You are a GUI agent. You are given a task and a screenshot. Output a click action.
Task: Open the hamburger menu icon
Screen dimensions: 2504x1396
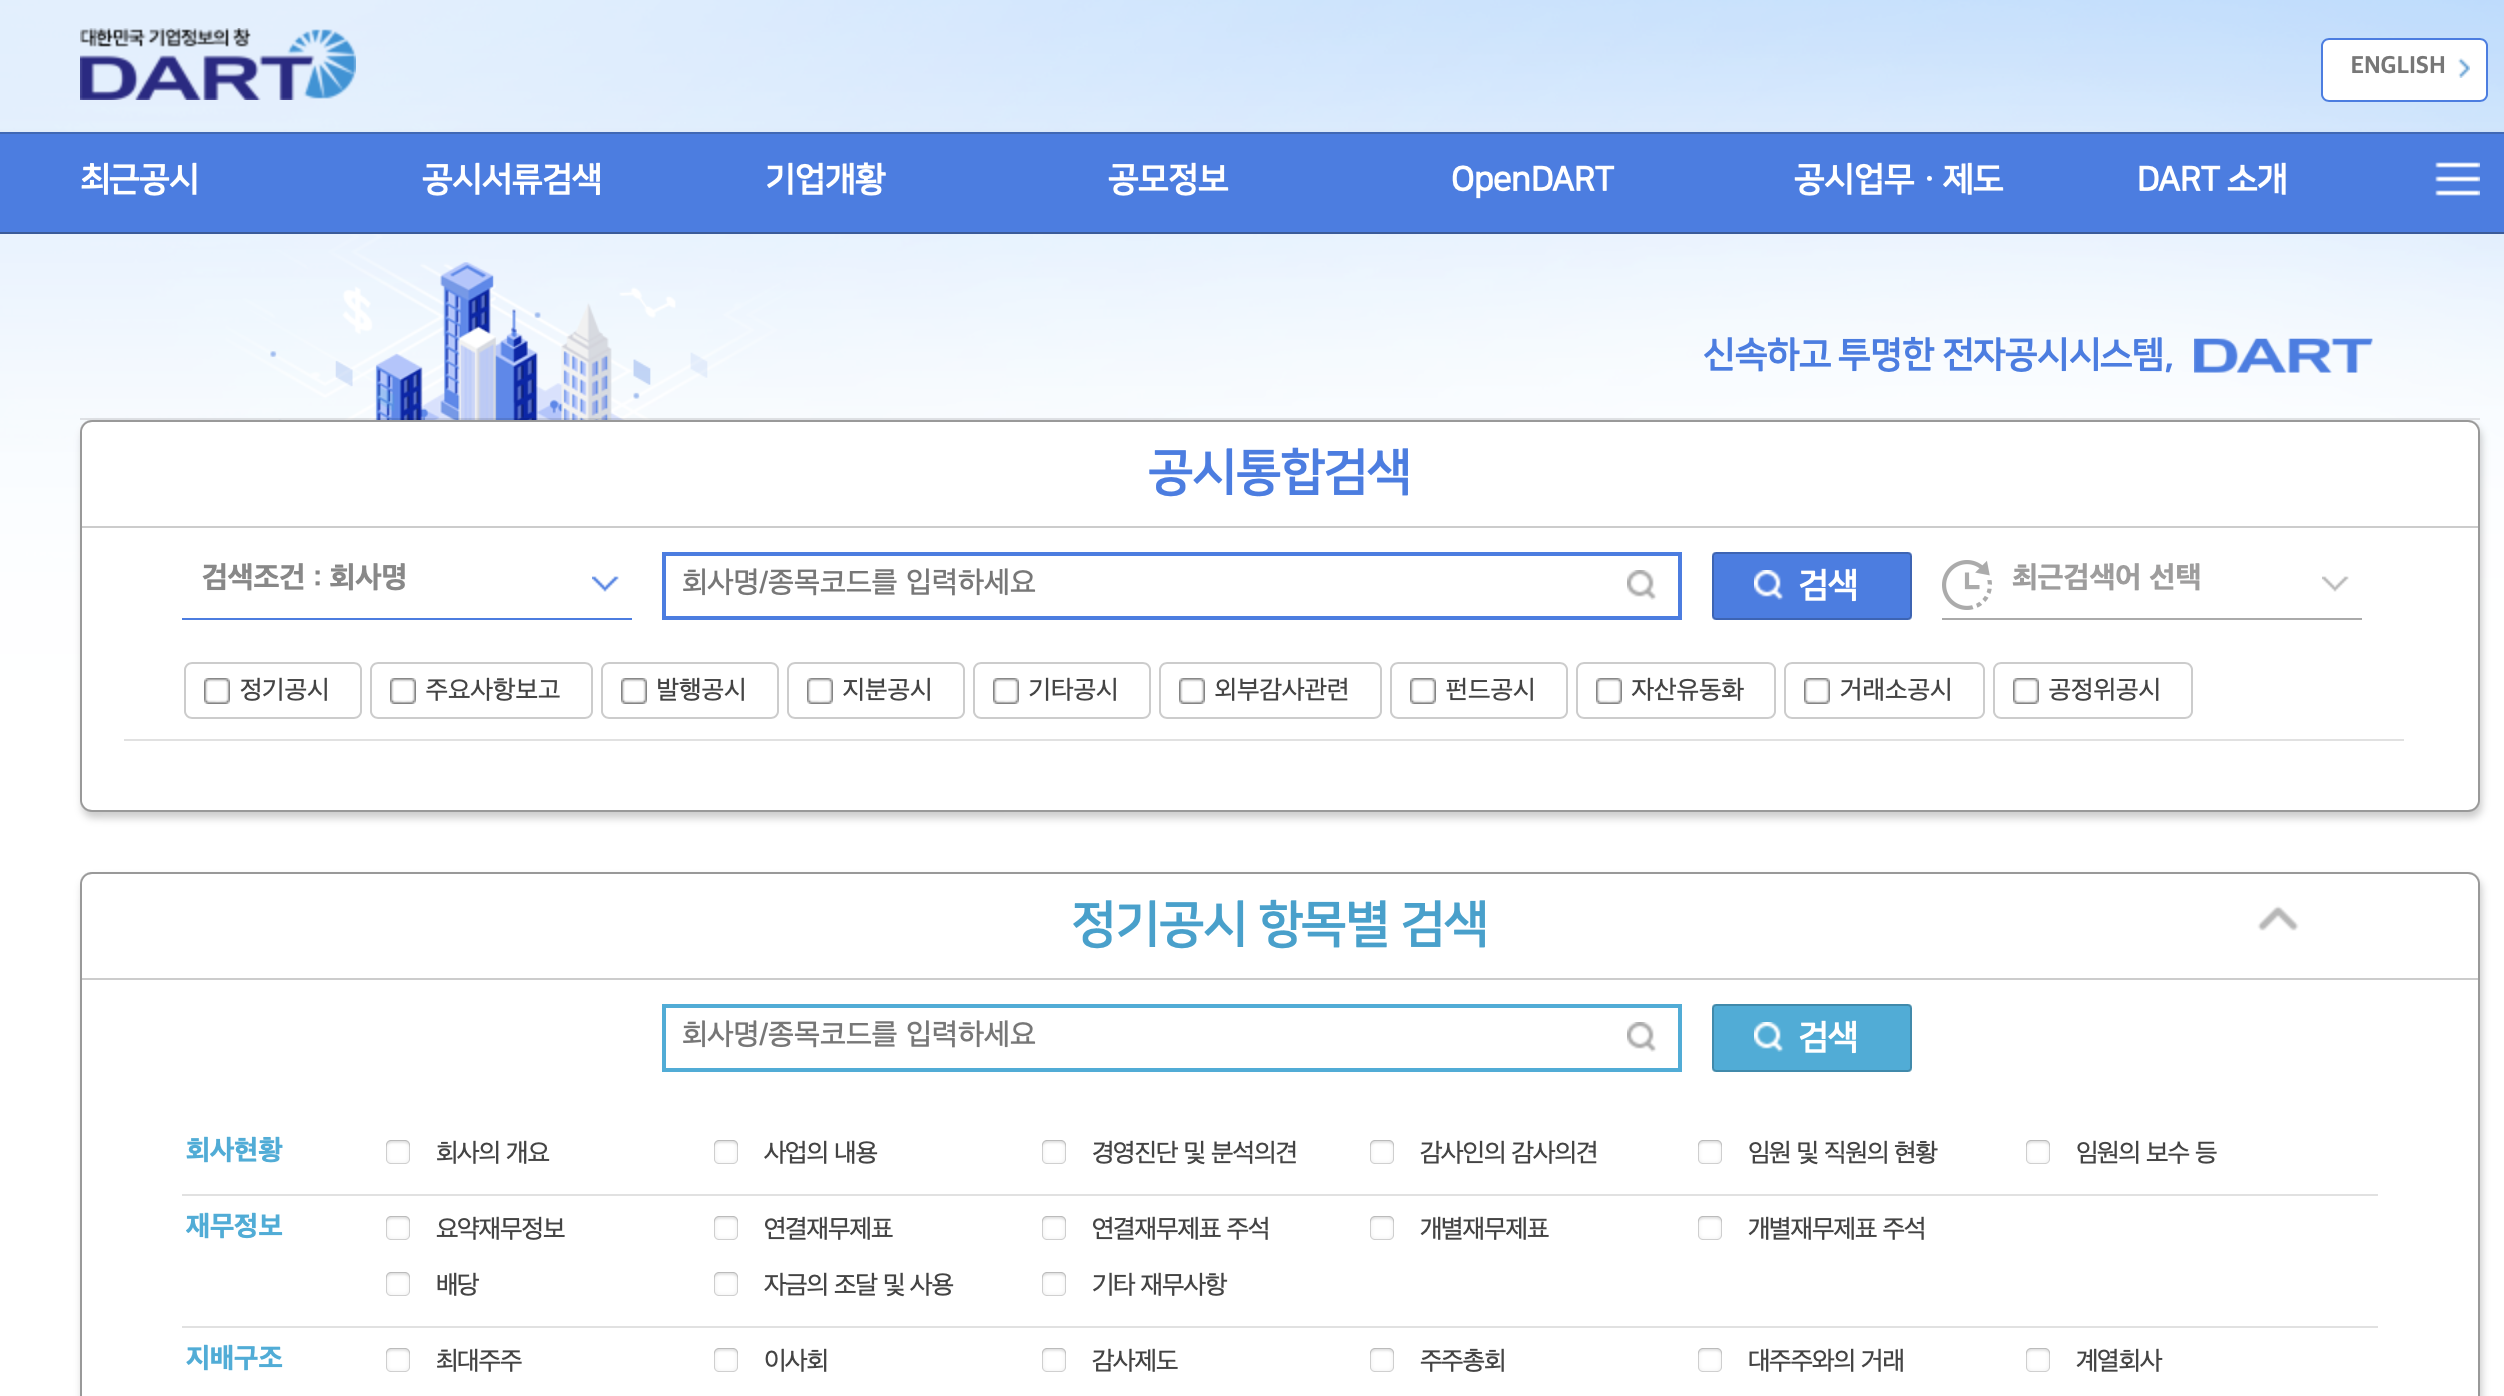coord(2456,180)
